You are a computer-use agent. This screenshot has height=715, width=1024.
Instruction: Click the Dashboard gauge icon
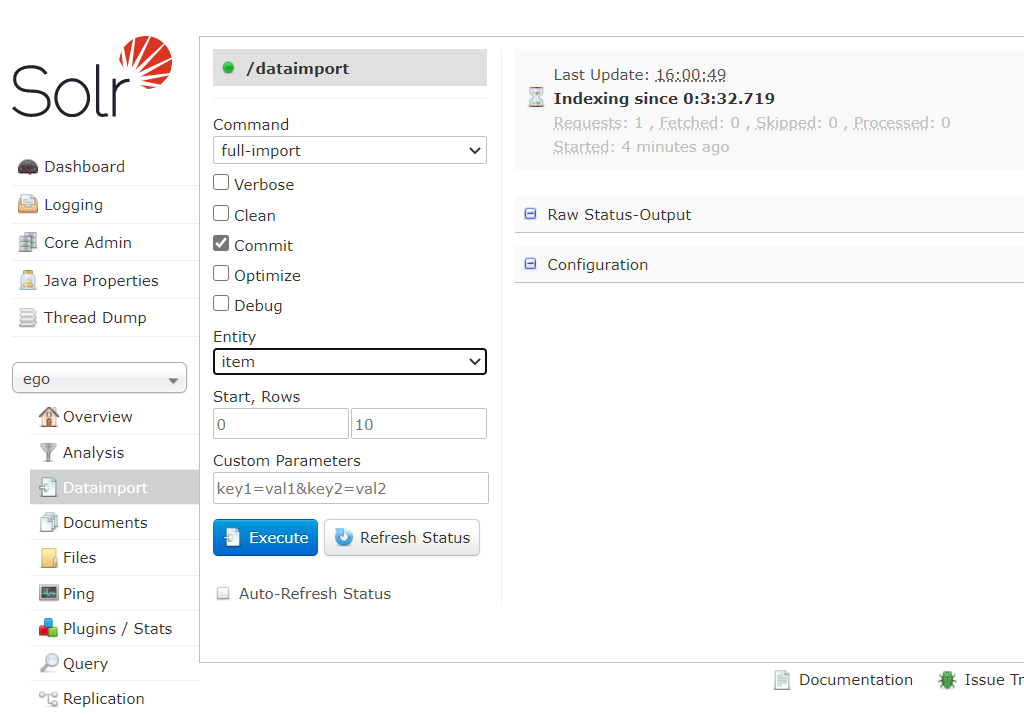point(27,167)
